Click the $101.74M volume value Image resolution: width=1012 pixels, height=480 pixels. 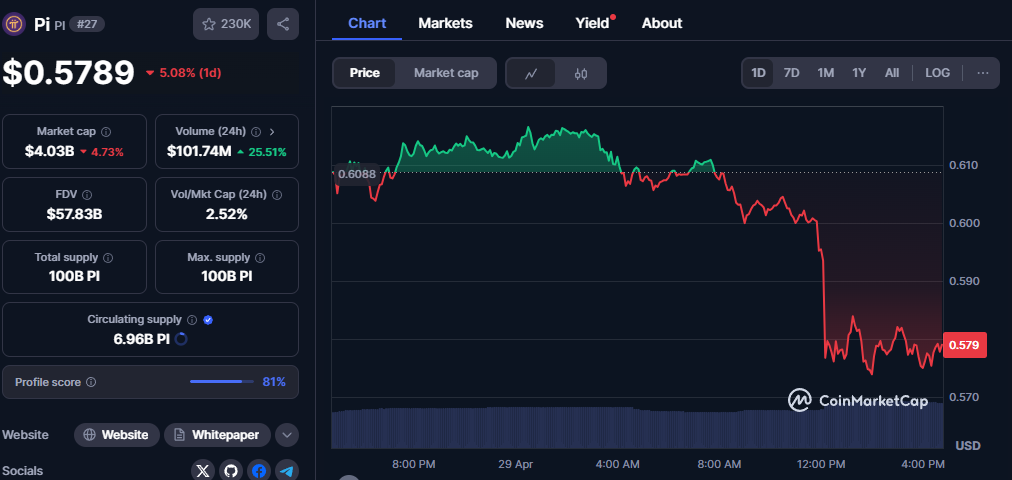click(x=199, y=152)
